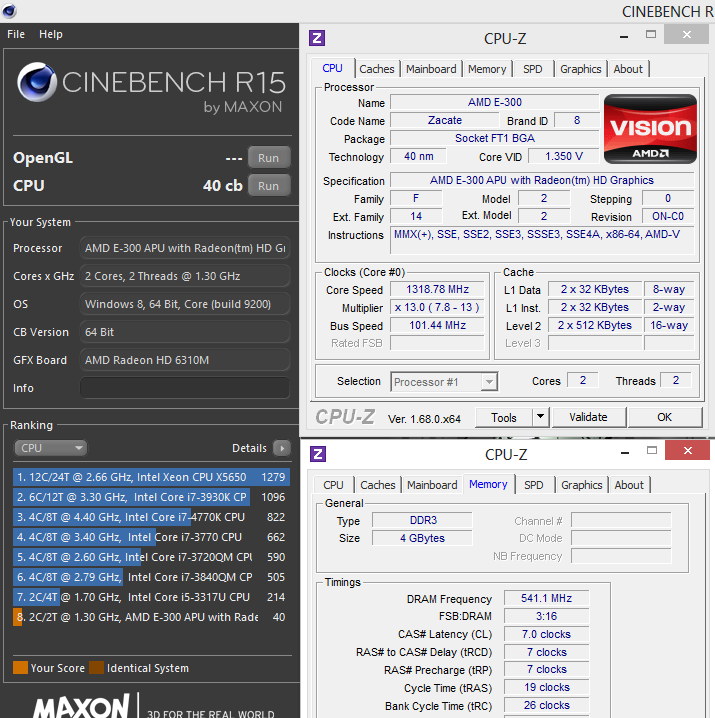Click the brown Identical System color swatch
Screen dimensions: 715x718
[x=97, y=668]
